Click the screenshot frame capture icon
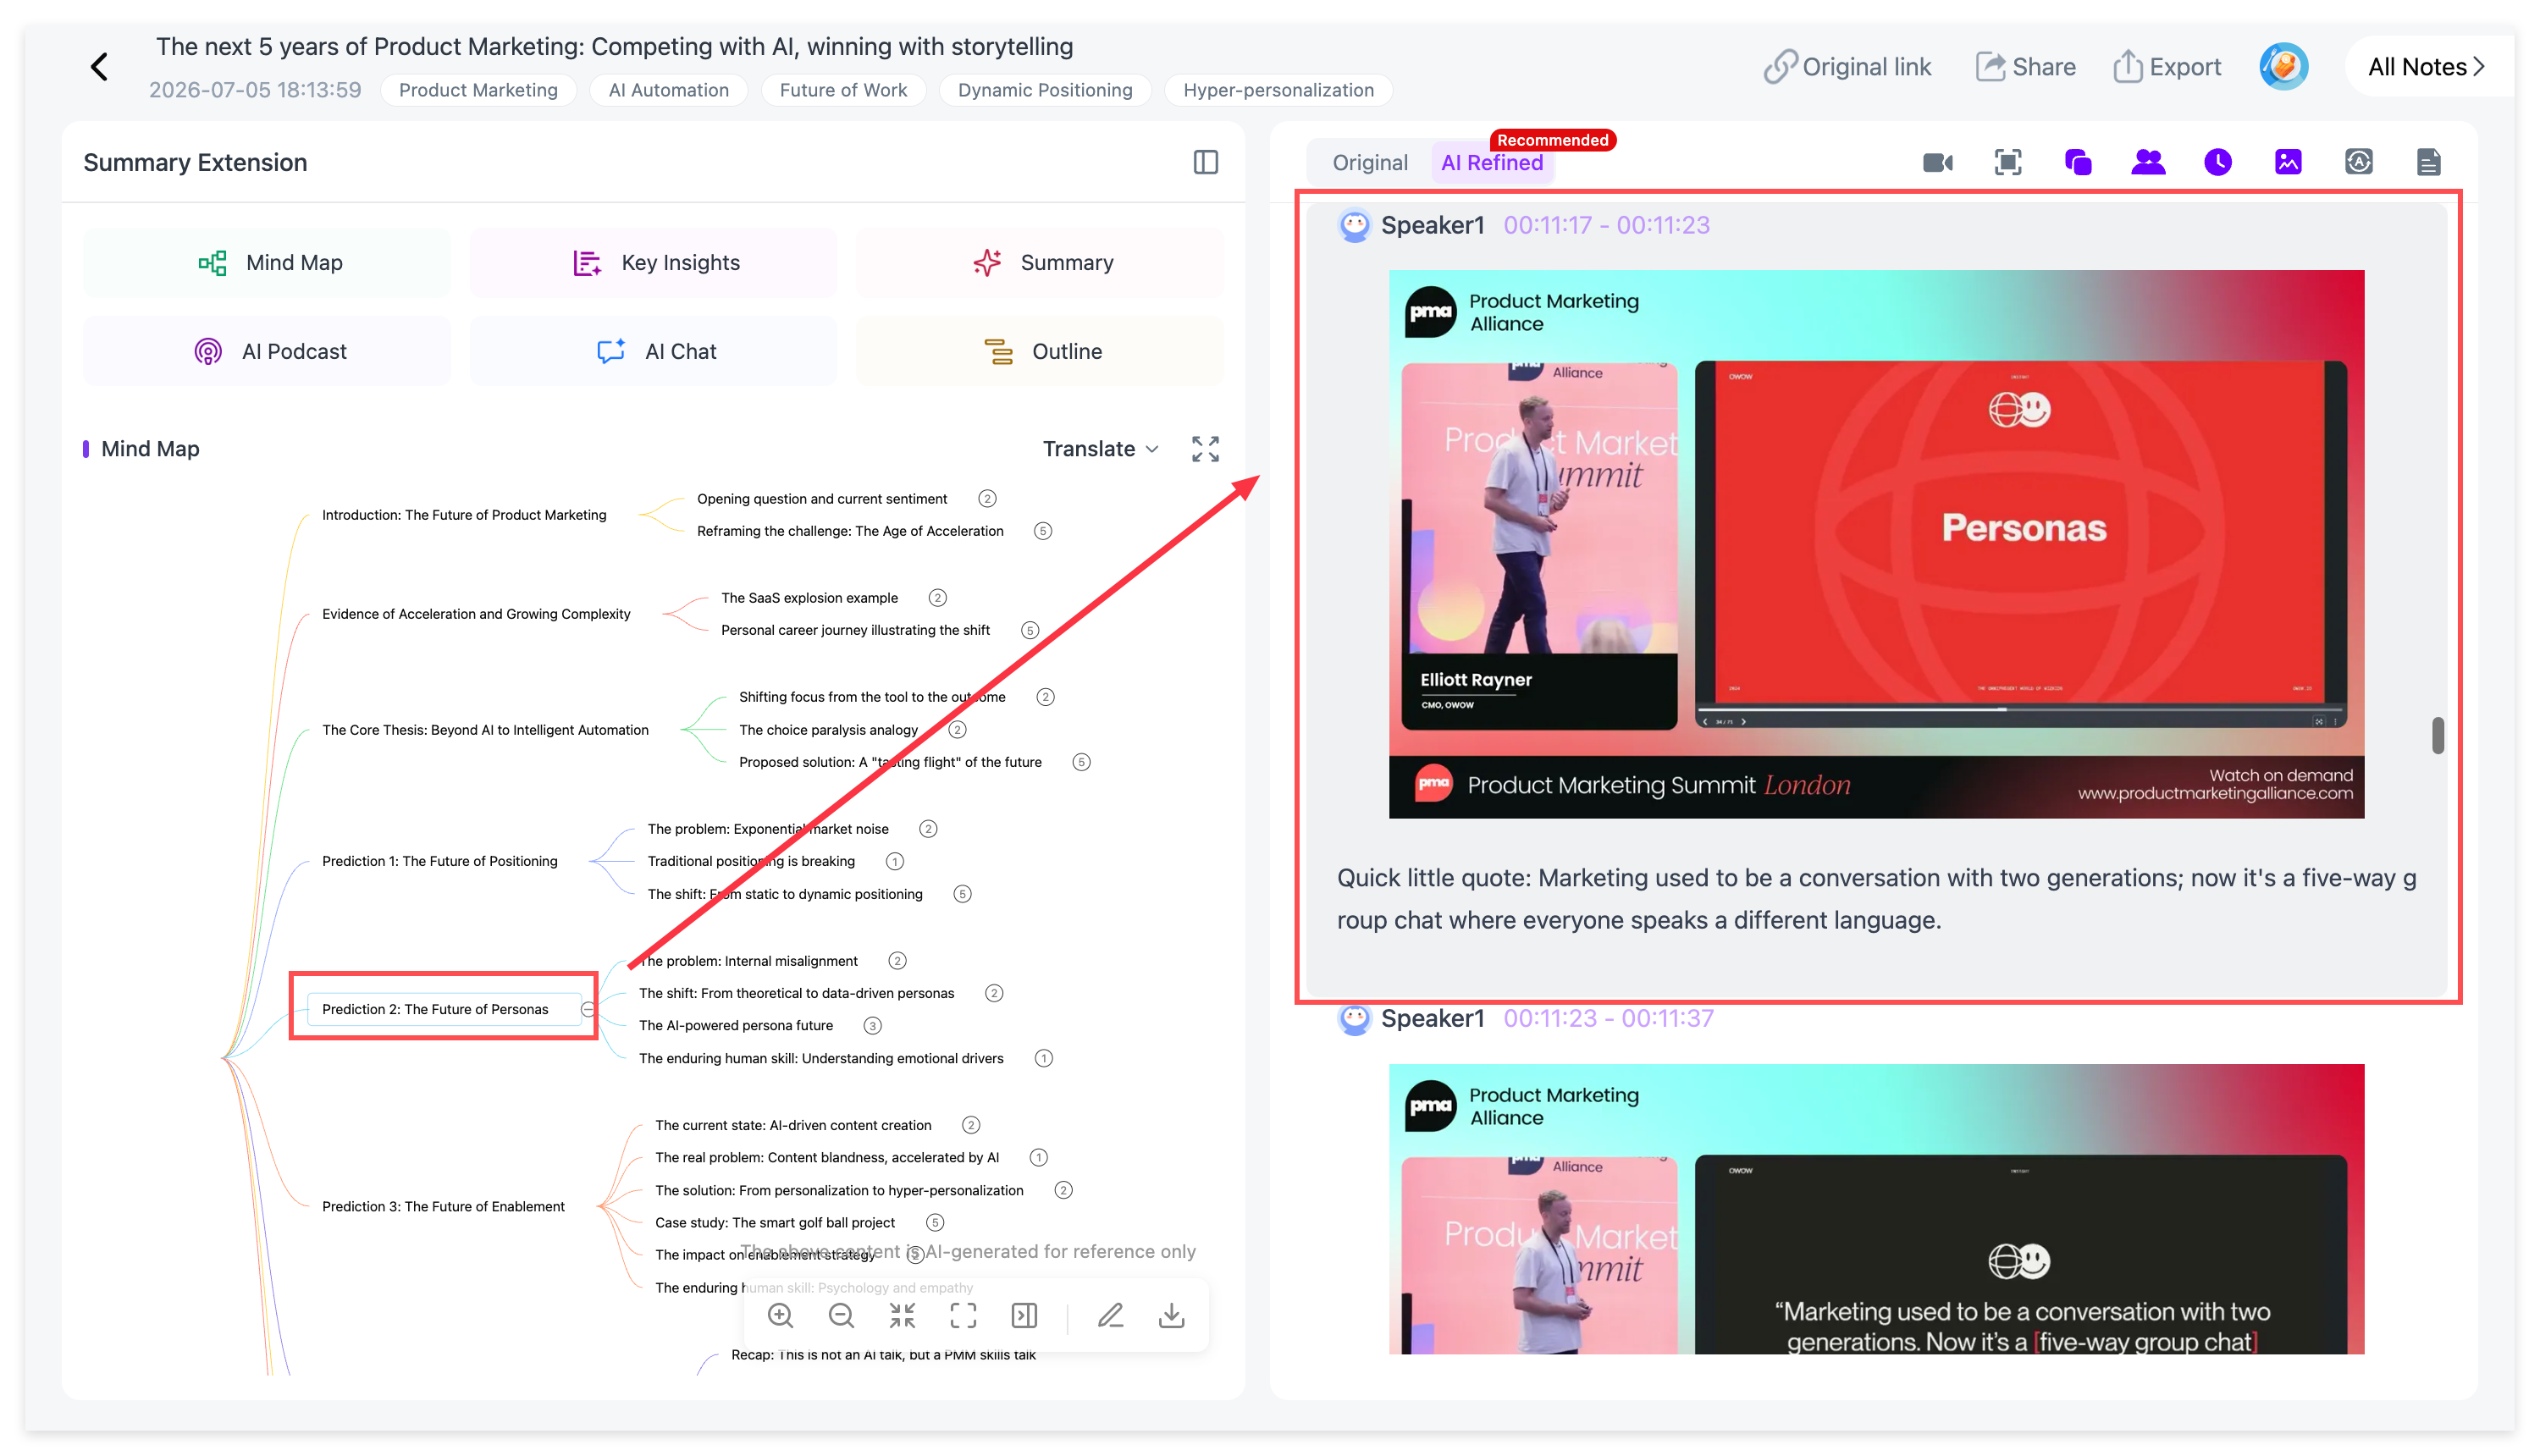This screenshot has width=2540, height=1456. point(2007,162)
